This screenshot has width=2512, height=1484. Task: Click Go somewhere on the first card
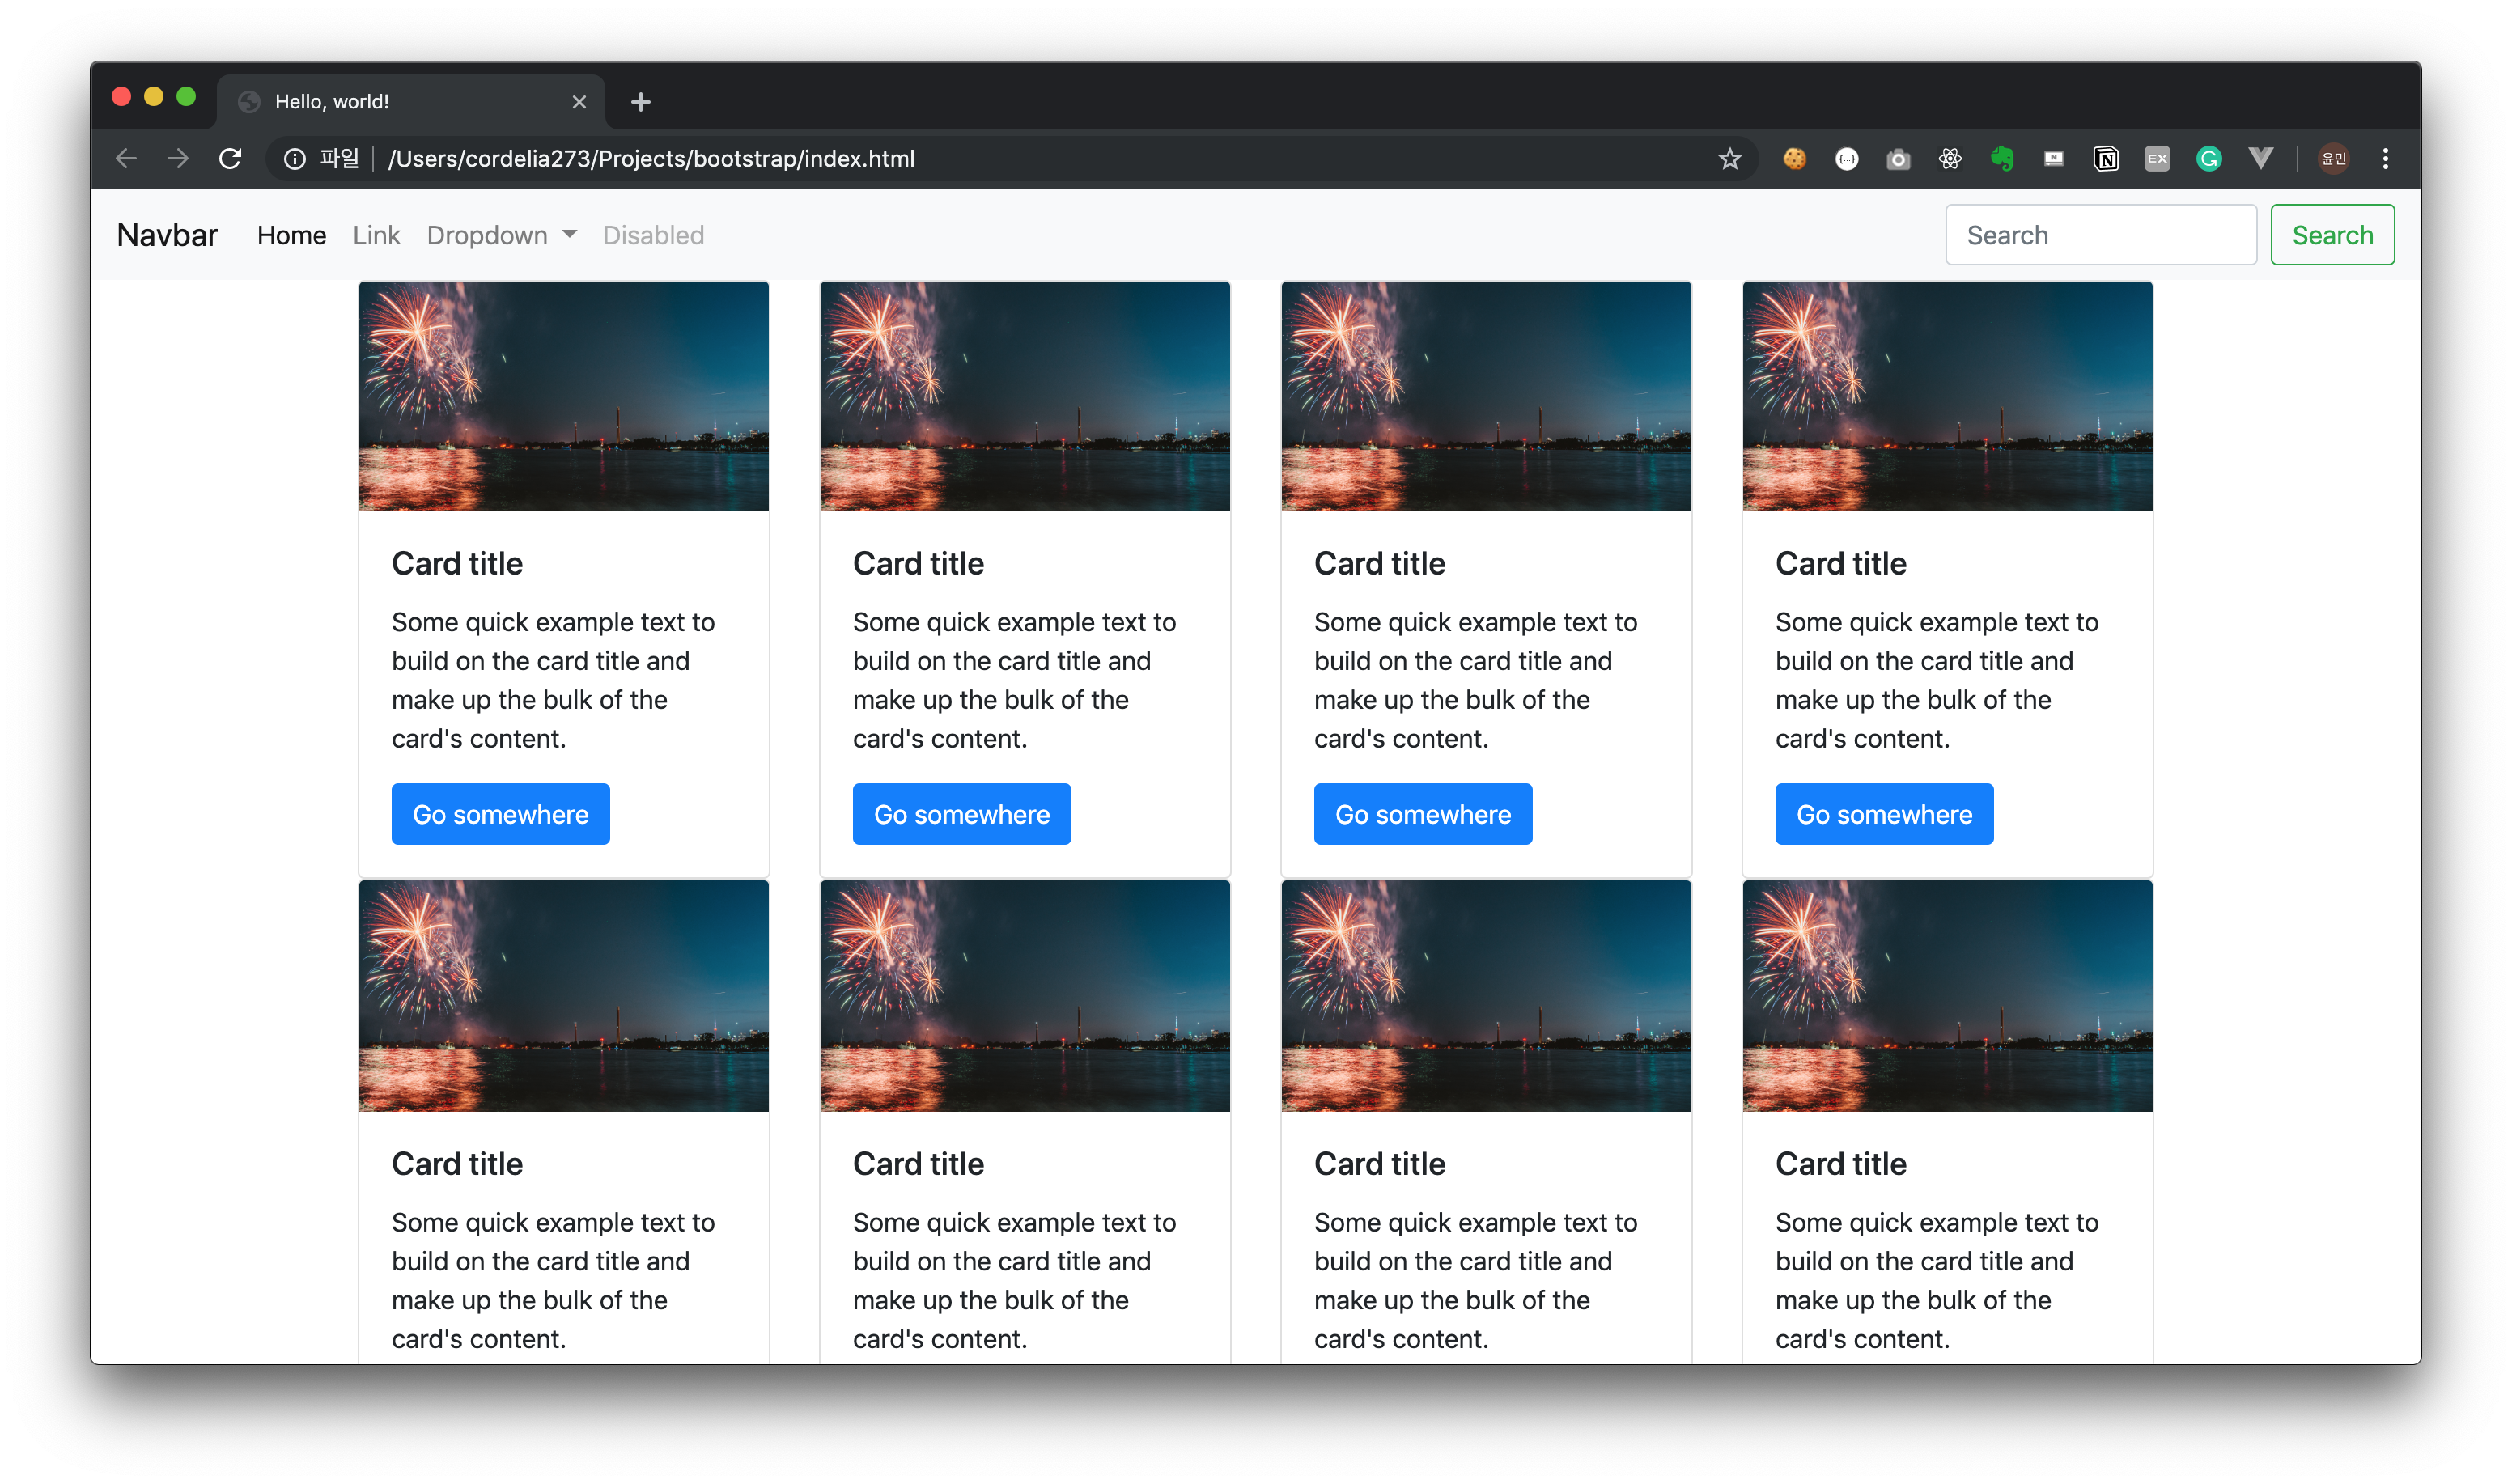500,814
